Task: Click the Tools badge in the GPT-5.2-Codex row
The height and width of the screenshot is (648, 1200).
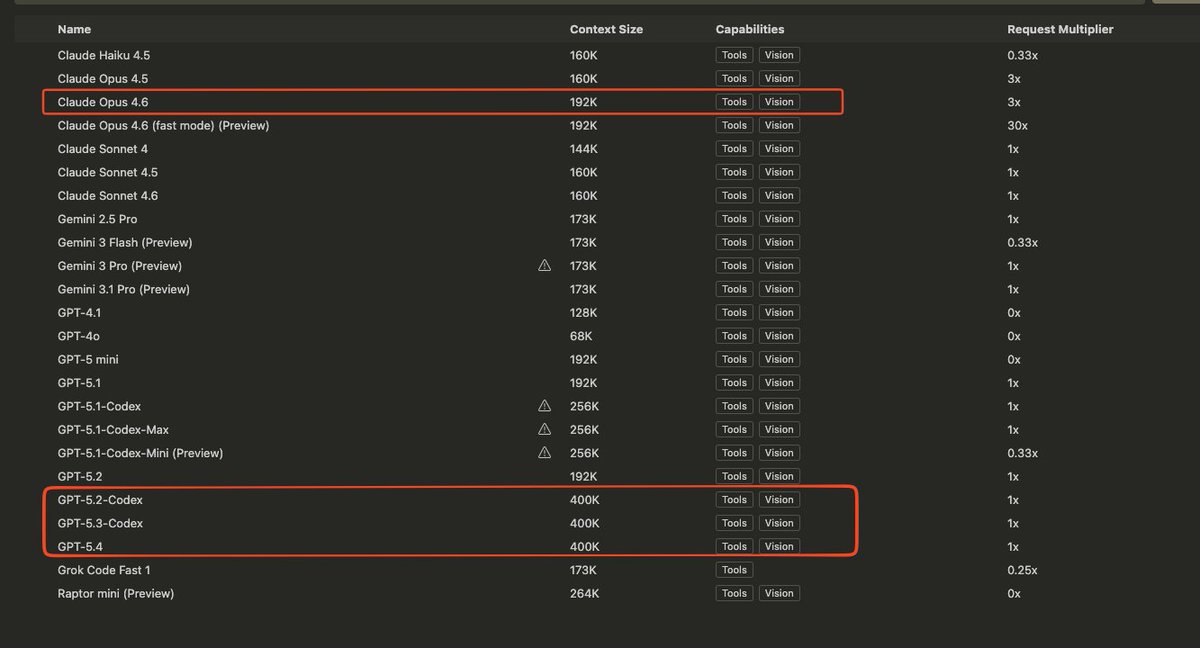Action: click(734, 500)
